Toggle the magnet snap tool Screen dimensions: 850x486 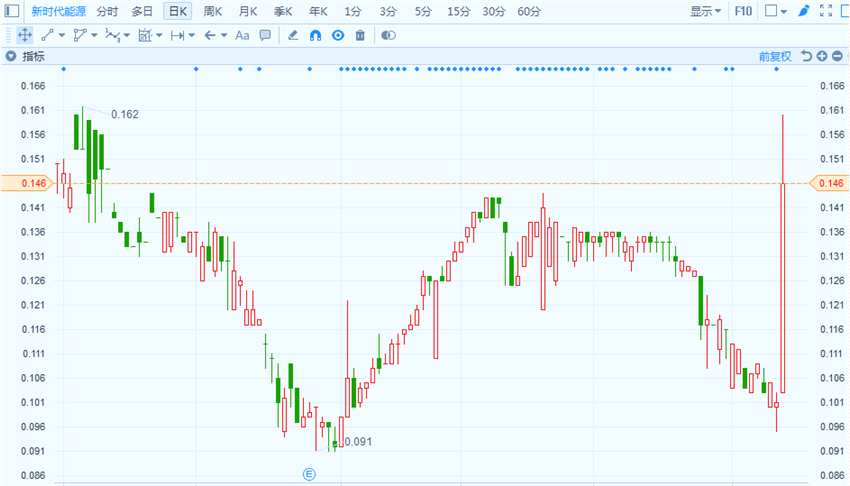315,36
